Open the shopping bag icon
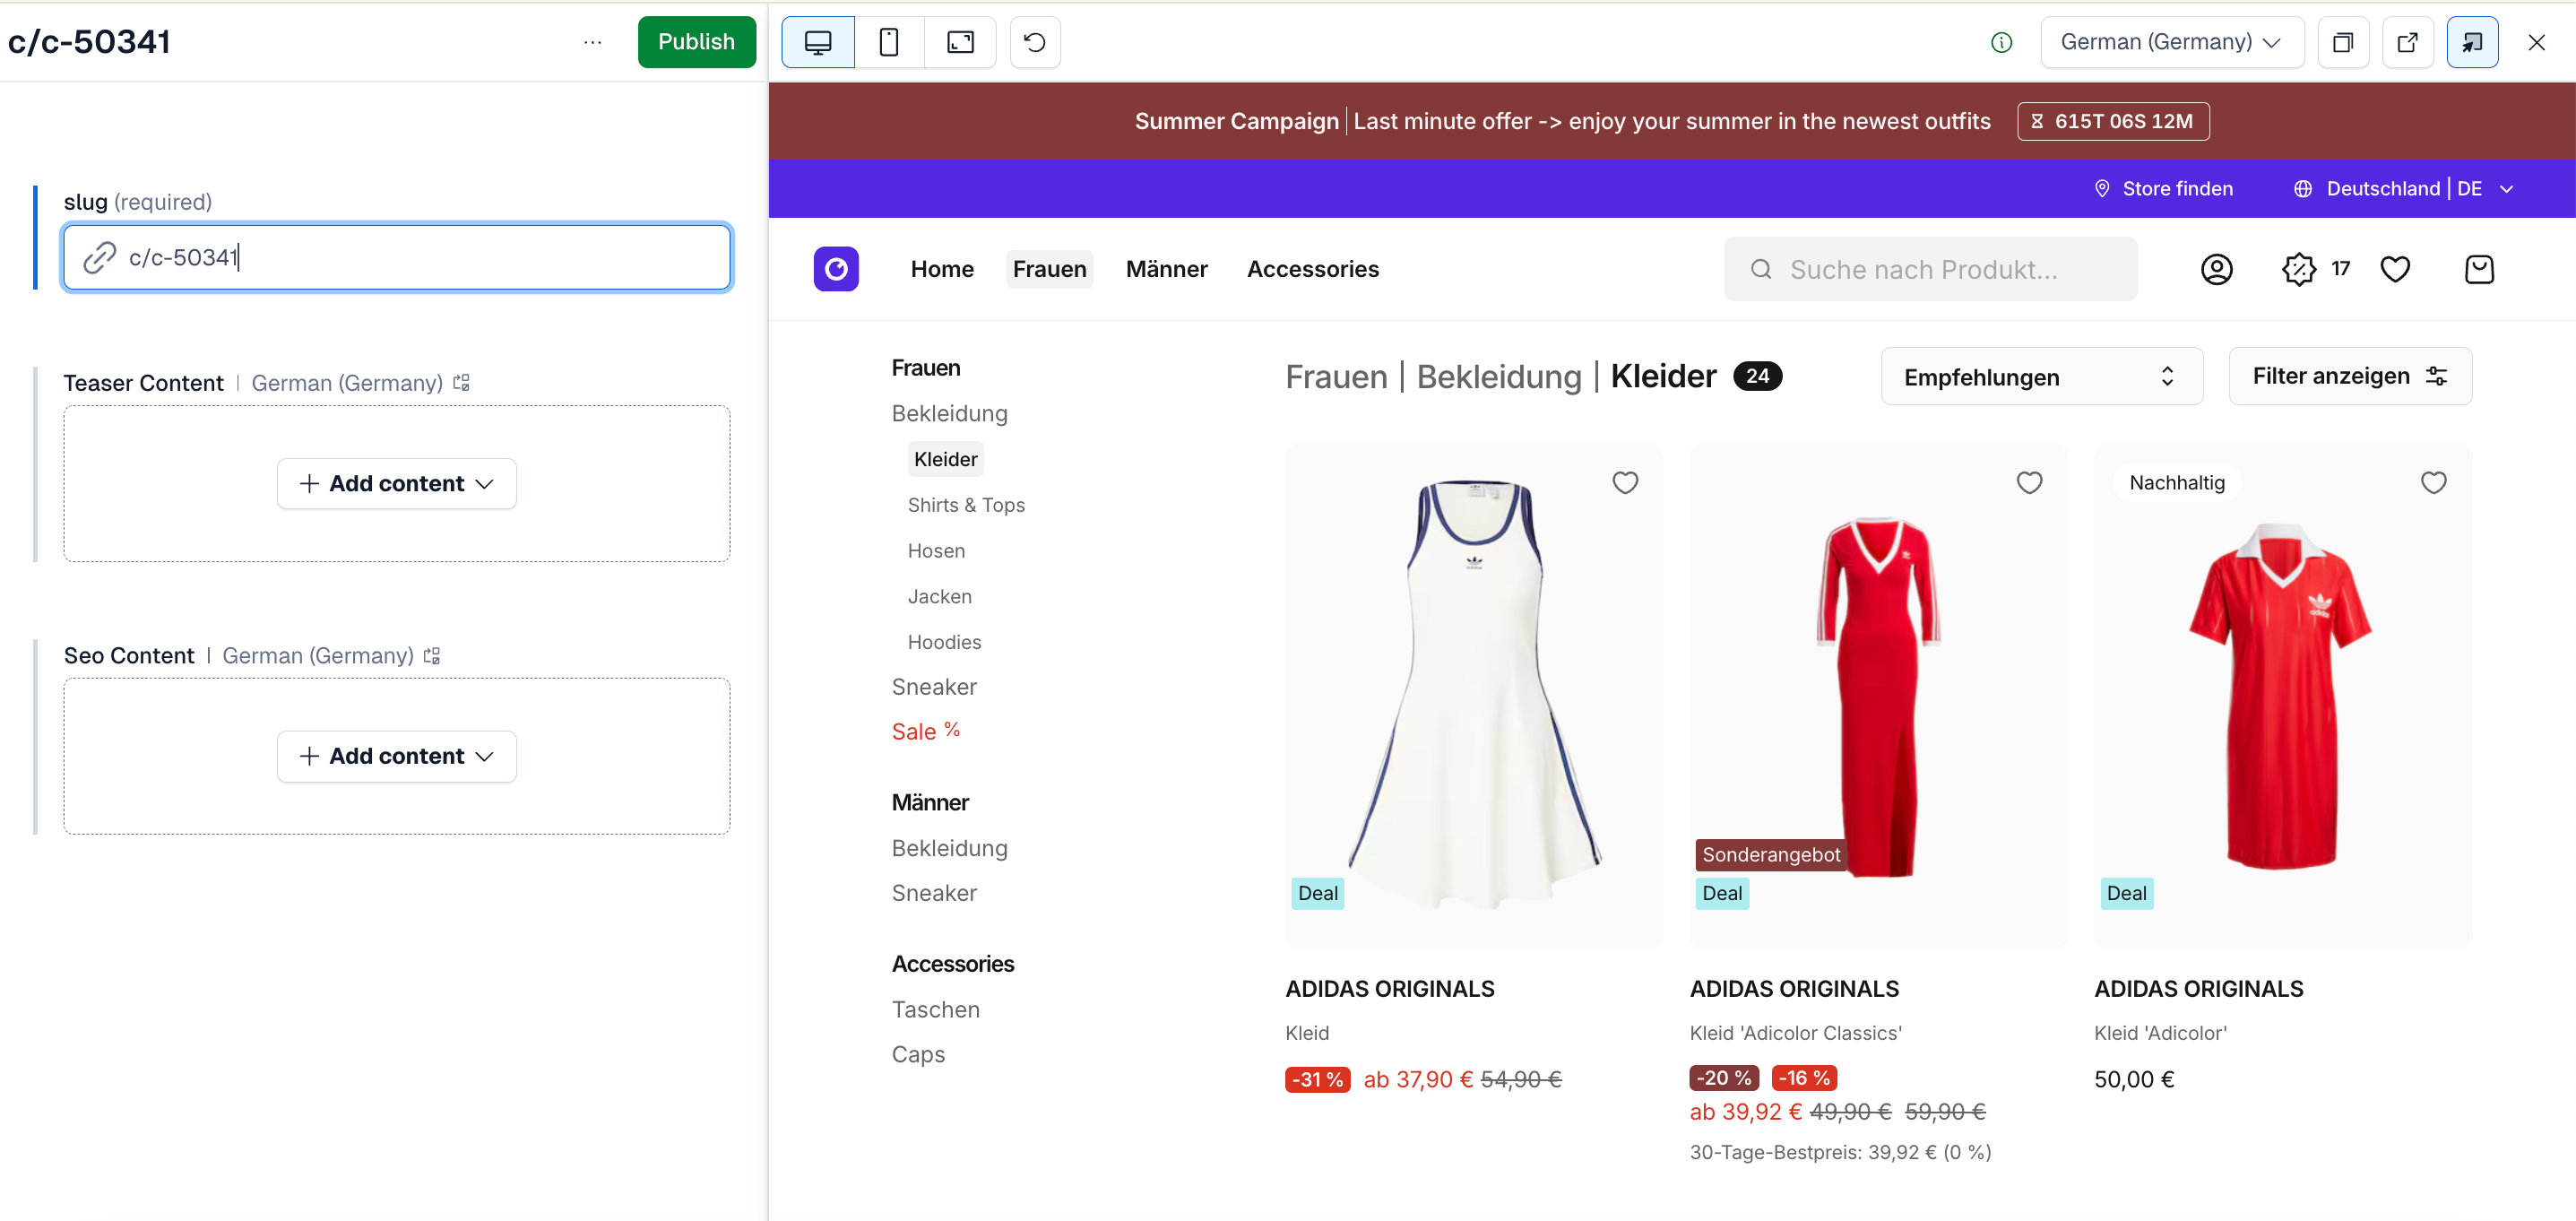Screen dimensions: 2576x1221 point(2478,269)
